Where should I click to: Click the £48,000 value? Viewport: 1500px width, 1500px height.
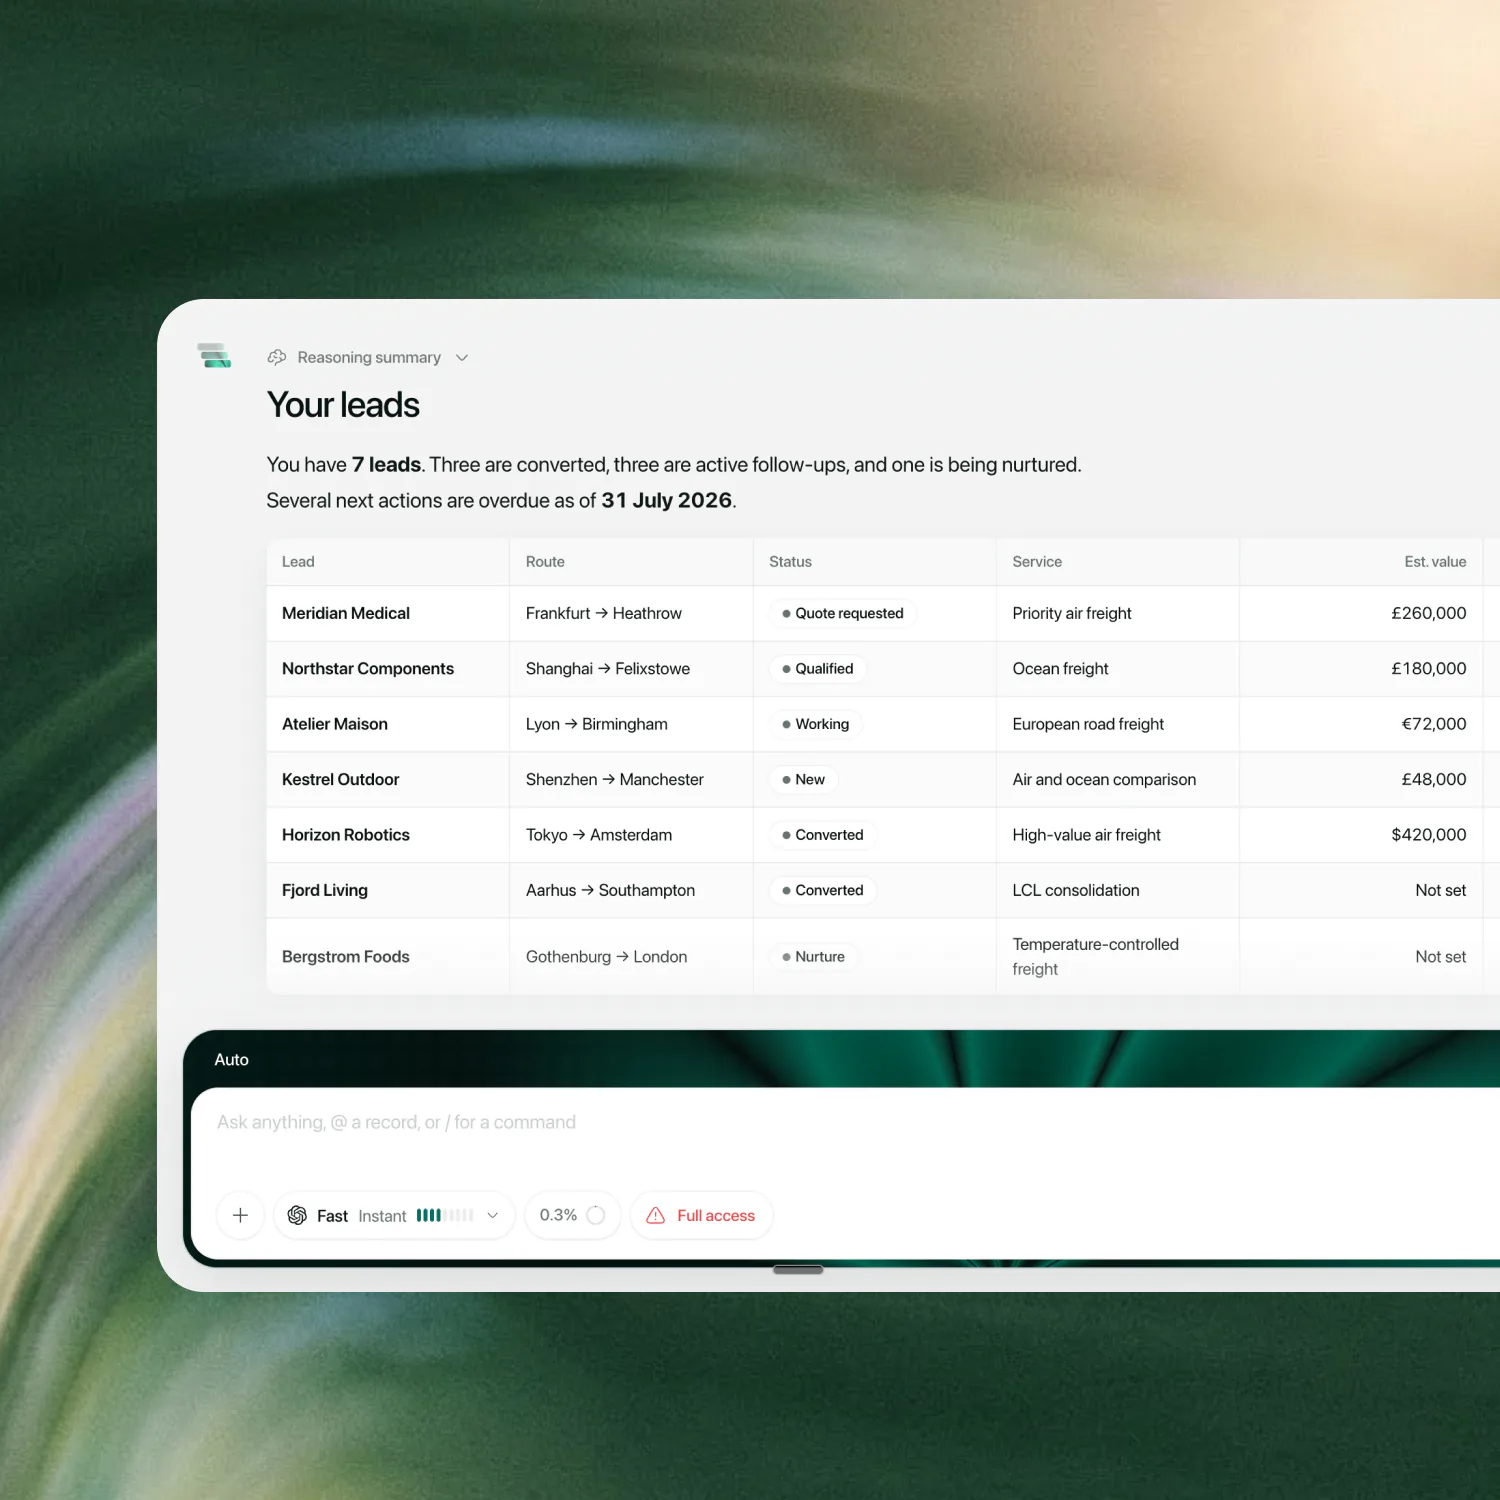click(x=1434, y=779)
